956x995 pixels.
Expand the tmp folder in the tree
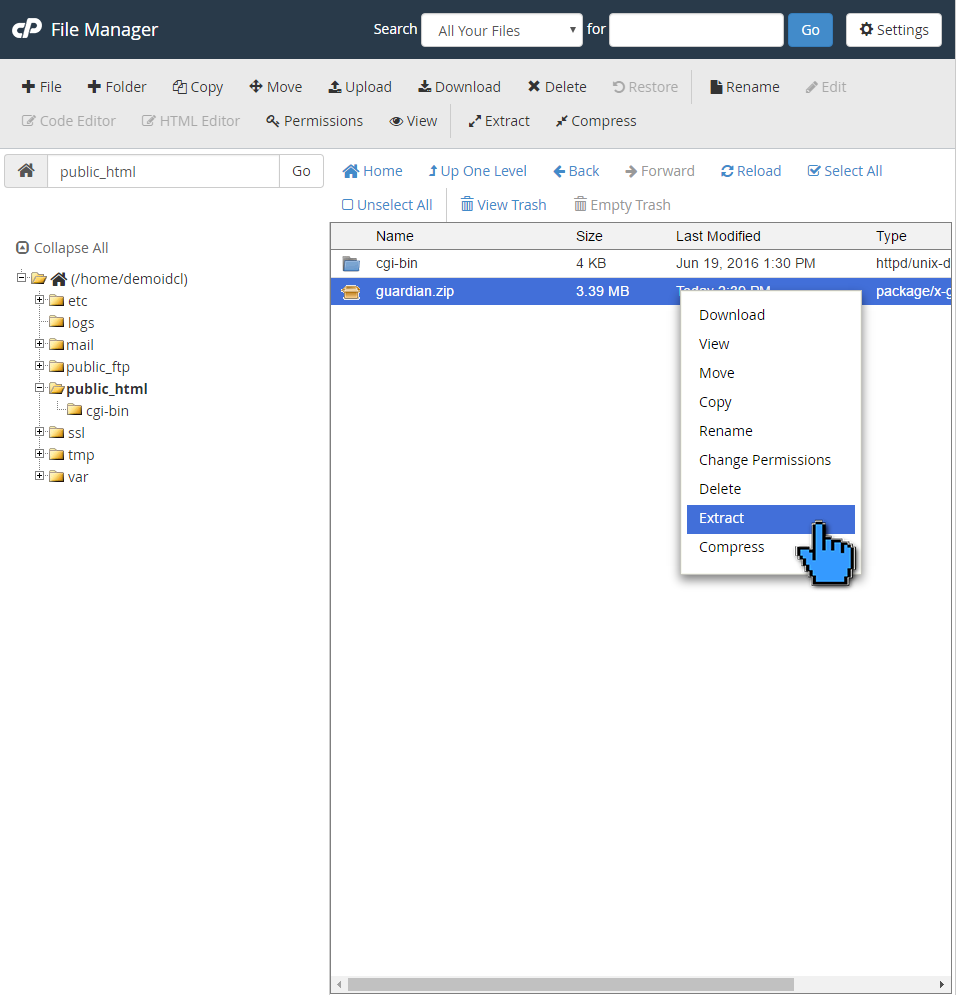tap(40, 454)
